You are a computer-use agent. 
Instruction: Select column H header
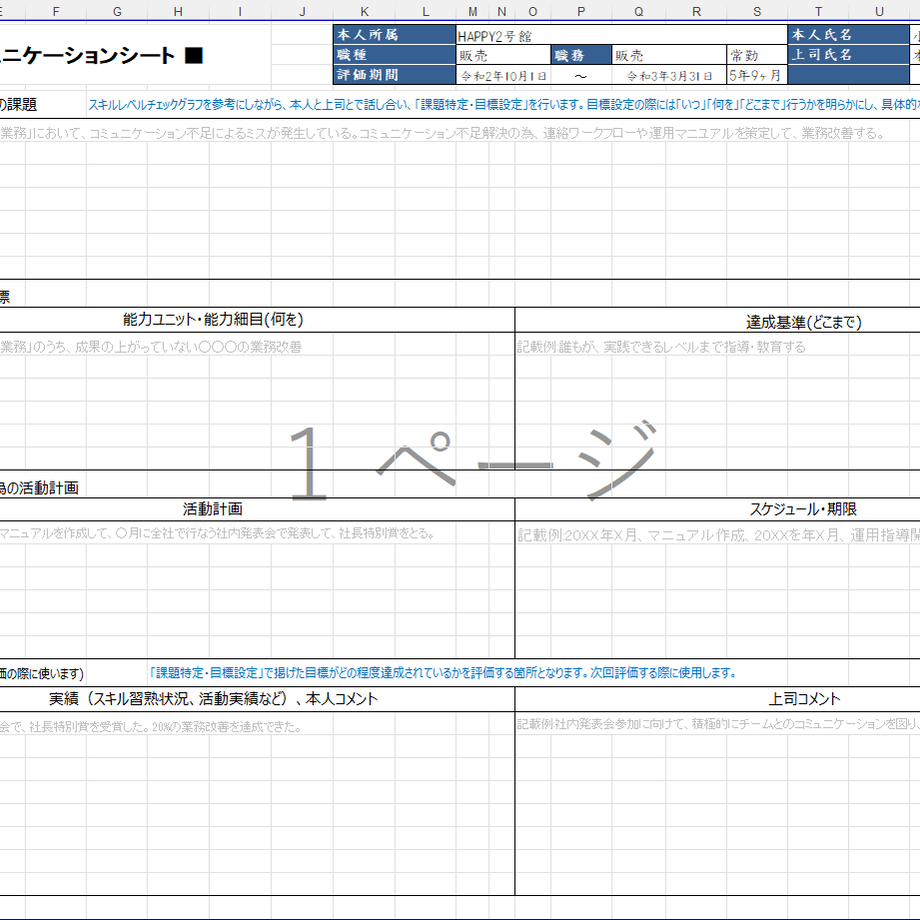click(x=178, y=11)
